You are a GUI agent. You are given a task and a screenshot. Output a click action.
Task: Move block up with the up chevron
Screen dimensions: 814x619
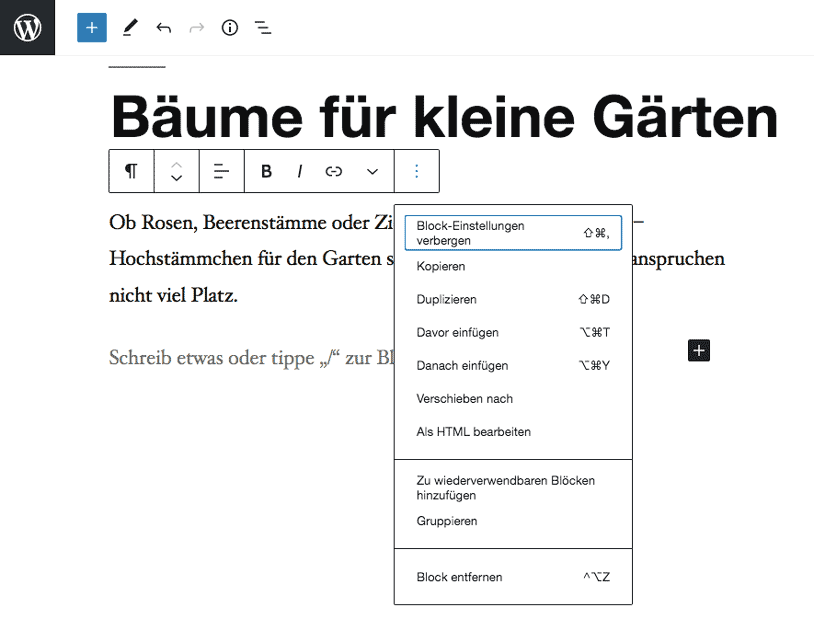click(x=177, y=164)
